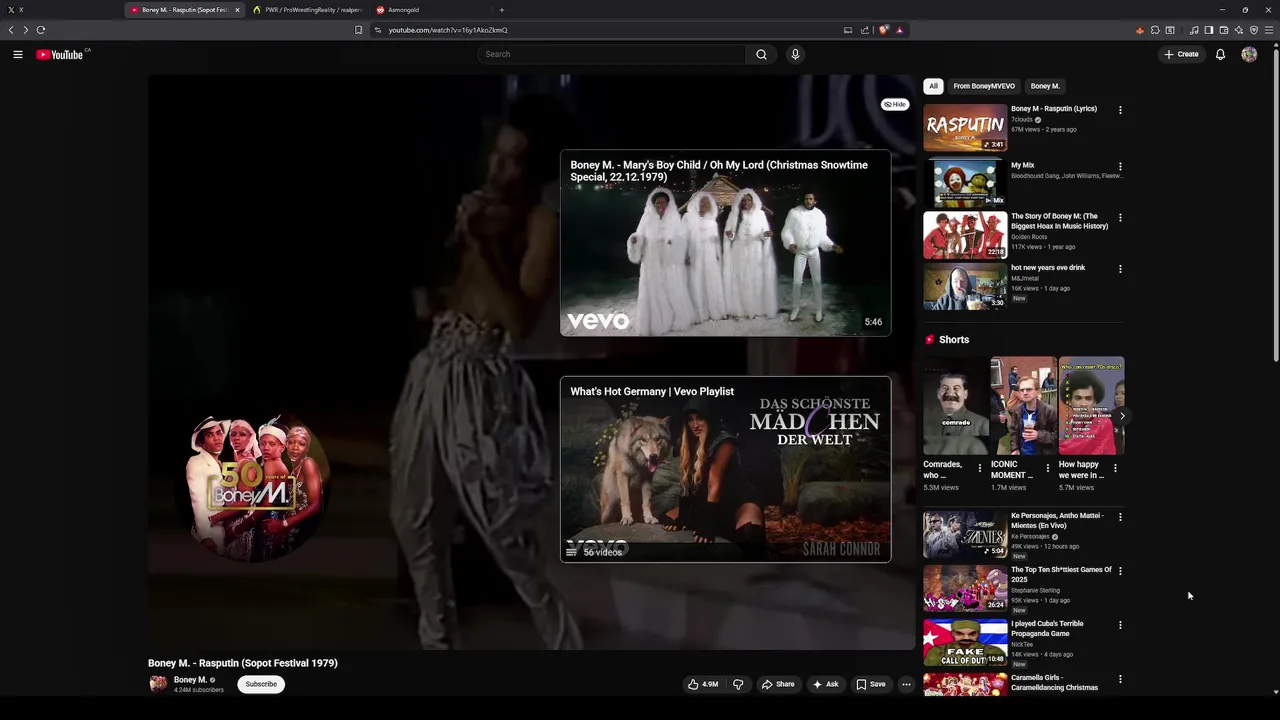Open options for hot new years eve drink
Screen dimensions: 1280x720
pos(1120,269)
